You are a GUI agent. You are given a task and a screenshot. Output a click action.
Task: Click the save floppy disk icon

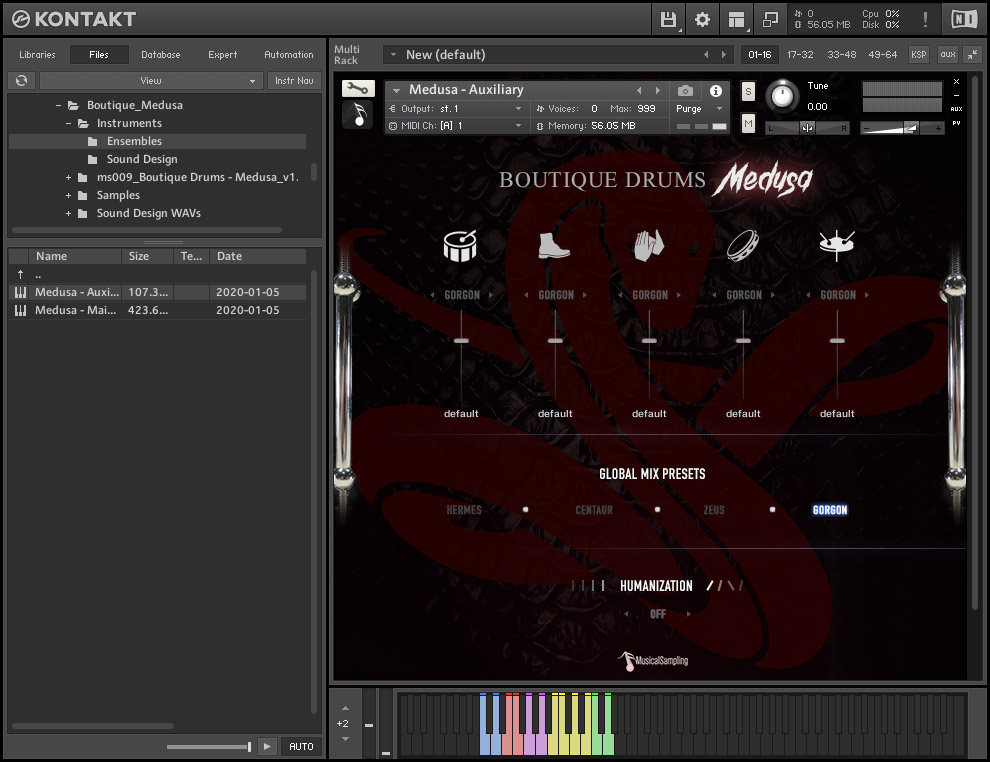pyautogui.click(x=669, y=19)
